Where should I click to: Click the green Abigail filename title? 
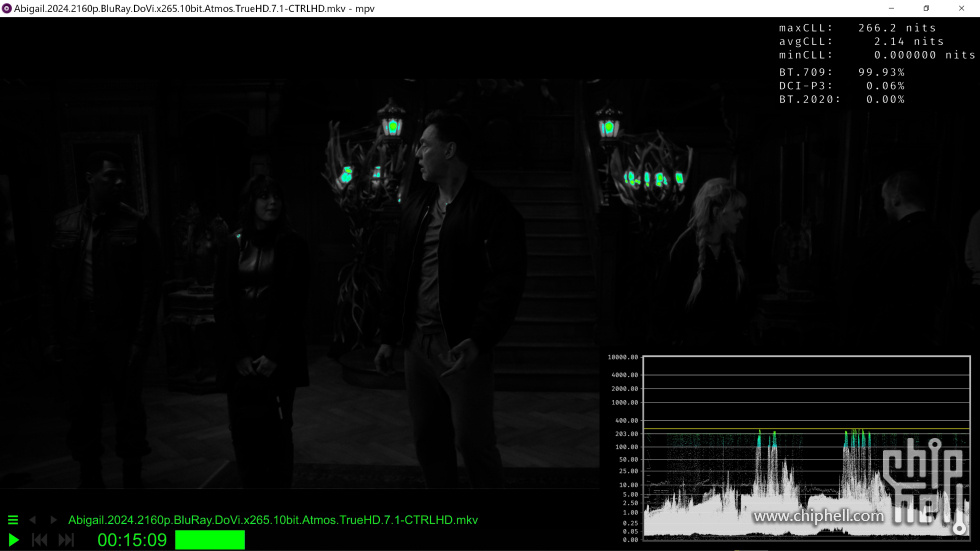[x=272, y=520]
